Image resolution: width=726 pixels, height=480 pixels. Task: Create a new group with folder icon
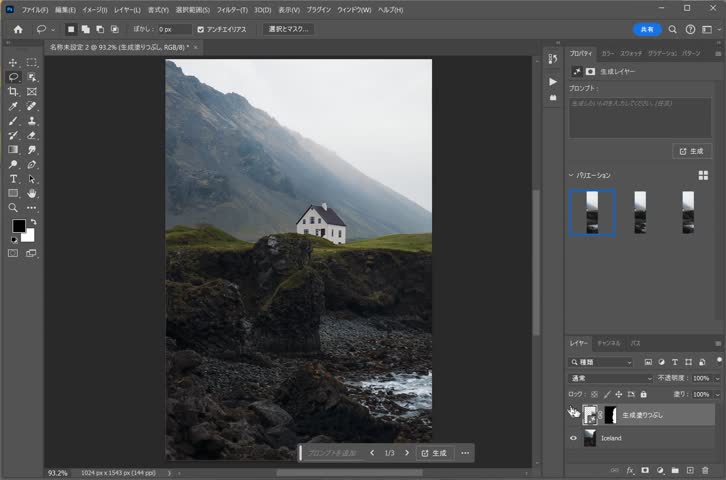click(675, 469)
